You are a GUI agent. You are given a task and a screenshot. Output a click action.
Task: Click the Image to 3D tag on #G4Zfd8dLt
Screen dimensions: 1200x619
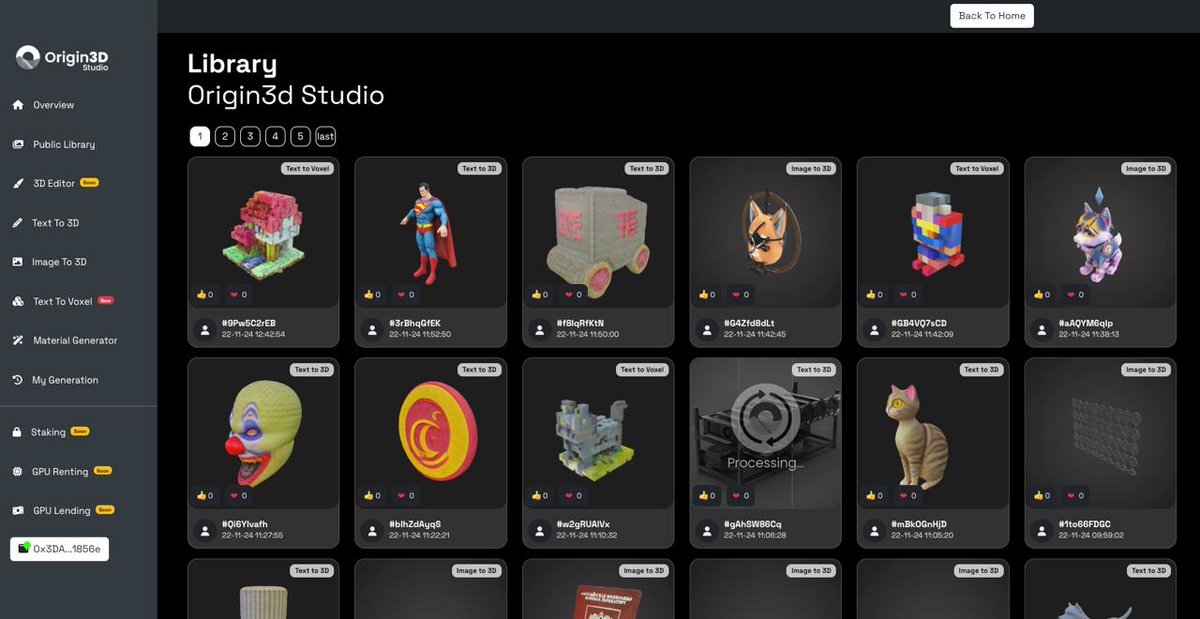[810, 169]
